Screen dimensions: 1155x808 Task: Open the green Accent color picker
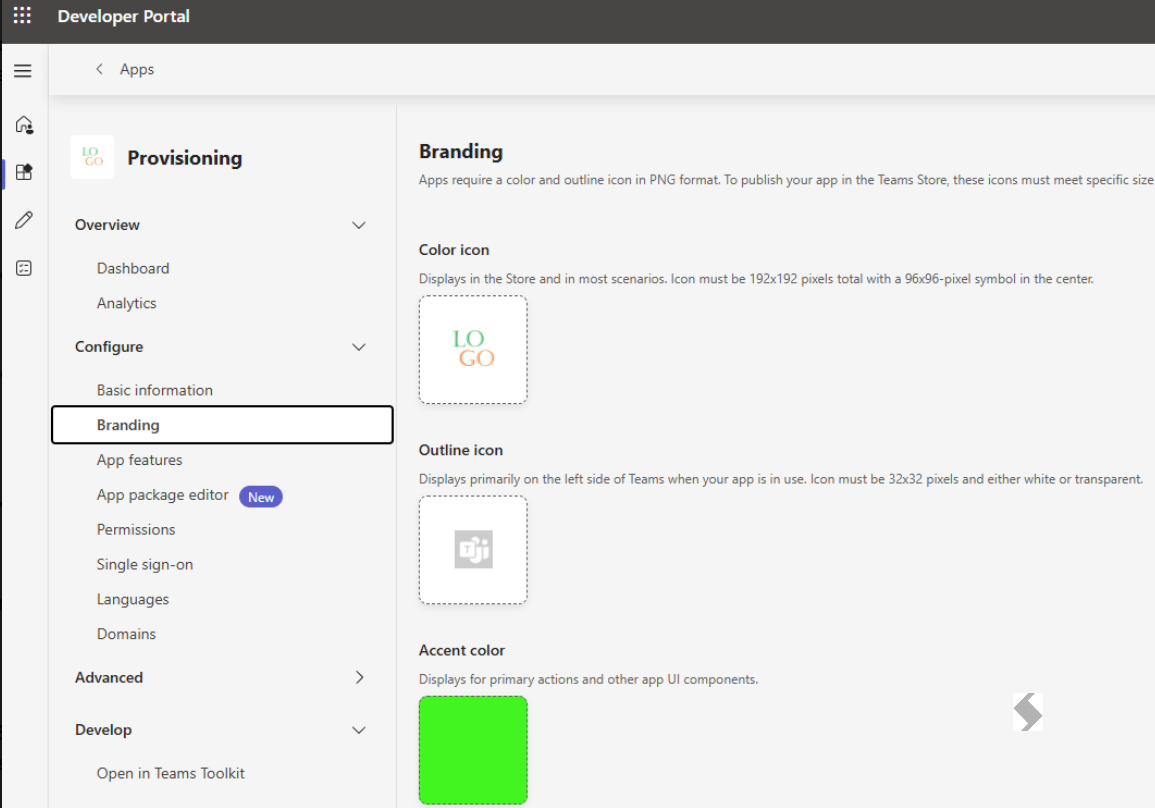coord(473,750)
